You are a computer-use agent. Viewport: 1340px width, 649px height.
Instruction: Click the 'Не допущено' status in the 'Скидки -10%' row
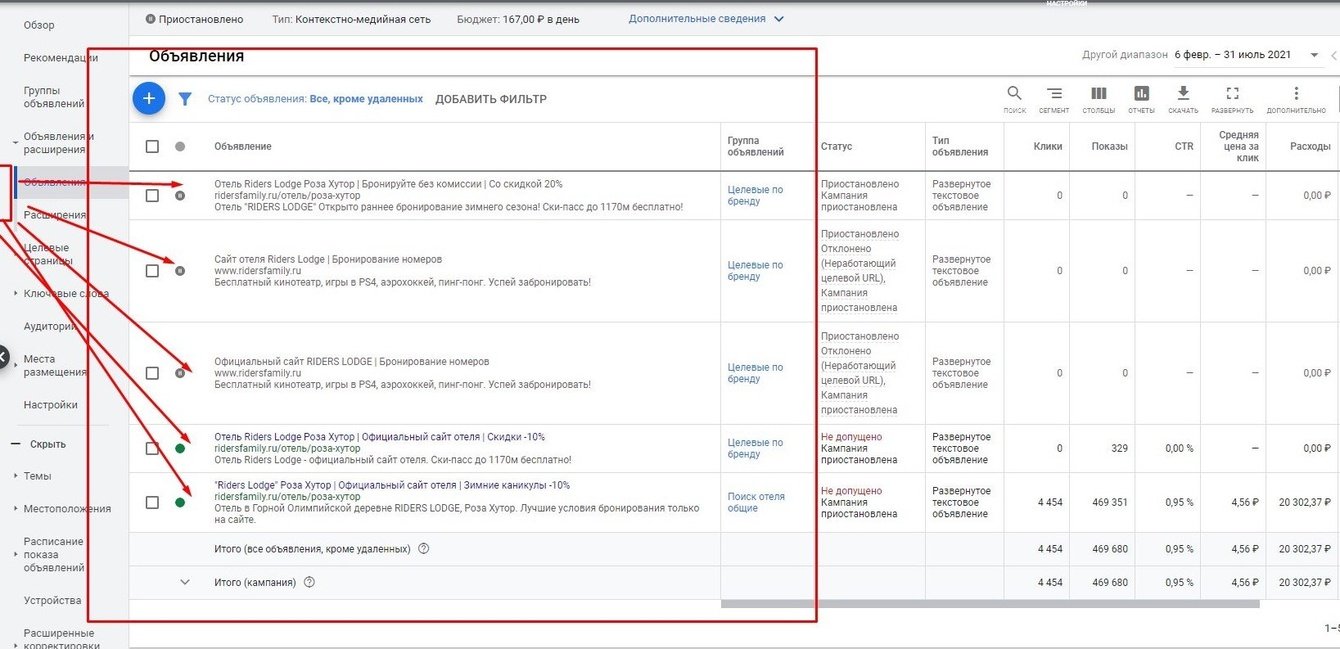coord(851,437)
